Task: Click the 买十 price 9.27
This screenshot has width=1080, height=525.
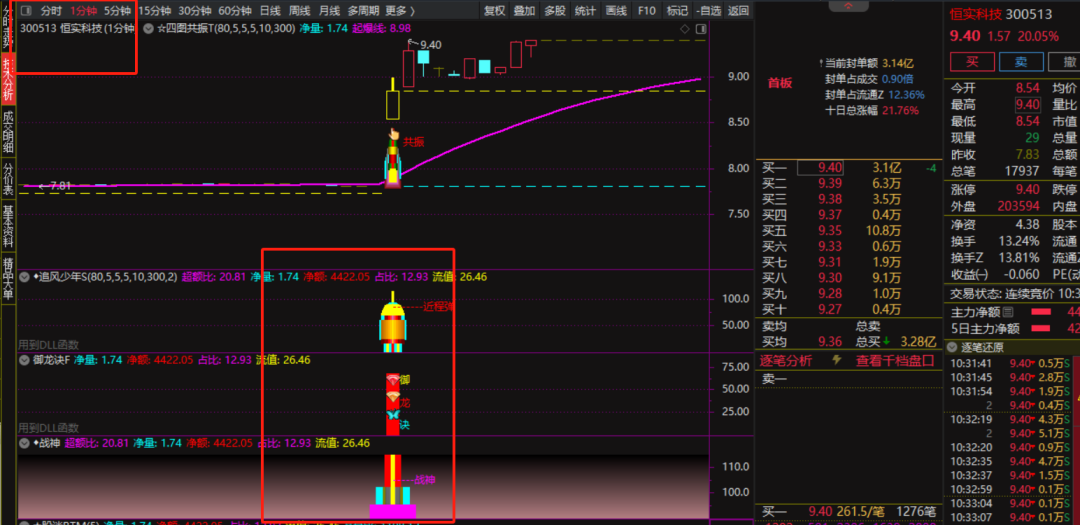Action: [x=830, y=309]
